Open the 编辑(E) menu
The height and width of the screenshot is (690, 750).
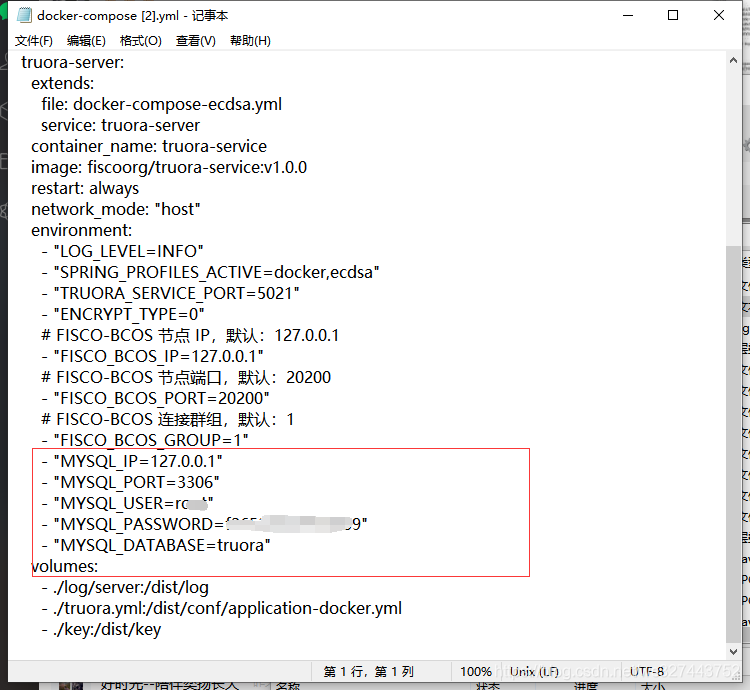(86, 41)
